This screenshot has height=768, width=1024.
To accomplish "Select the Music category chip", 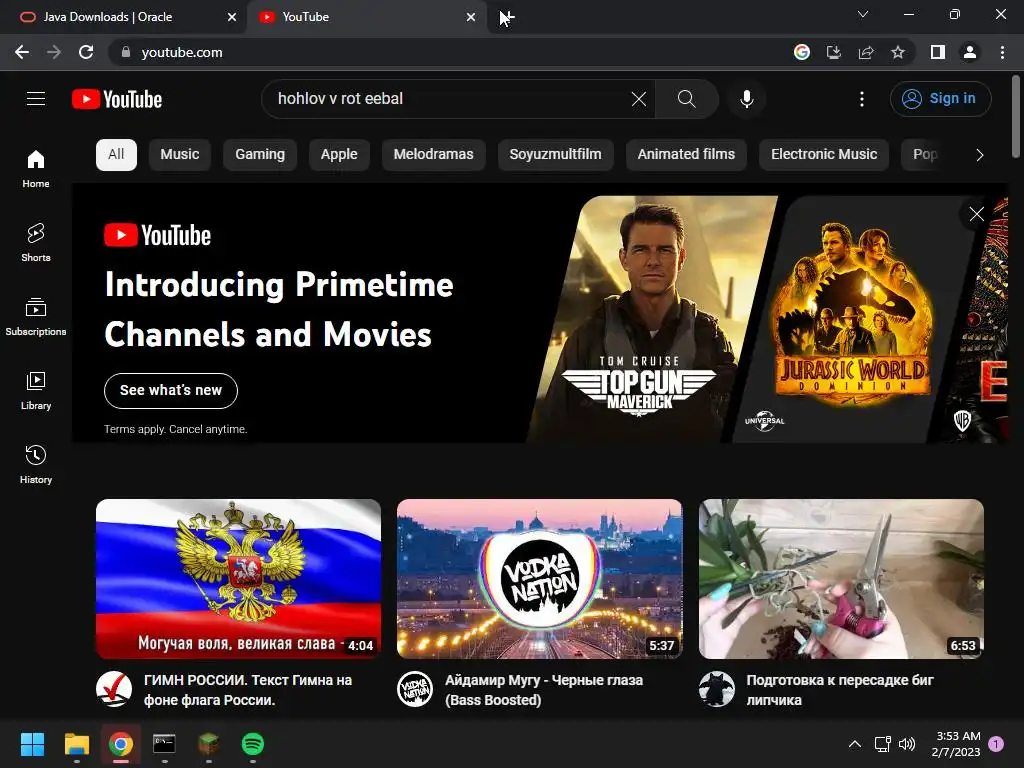I will pyautogui.click(x=180, y=155).
